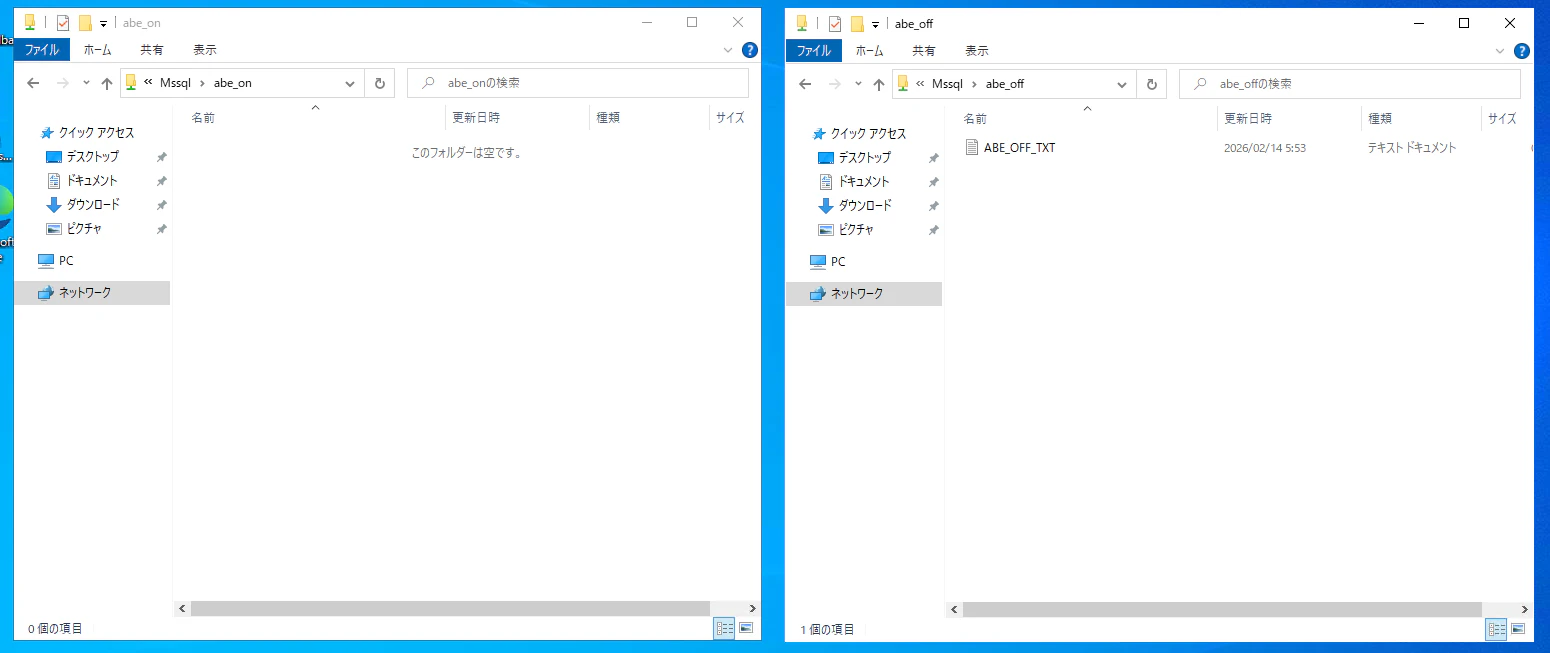Select クイック アクセス in abe_off sidebar

tap(868, 133)
